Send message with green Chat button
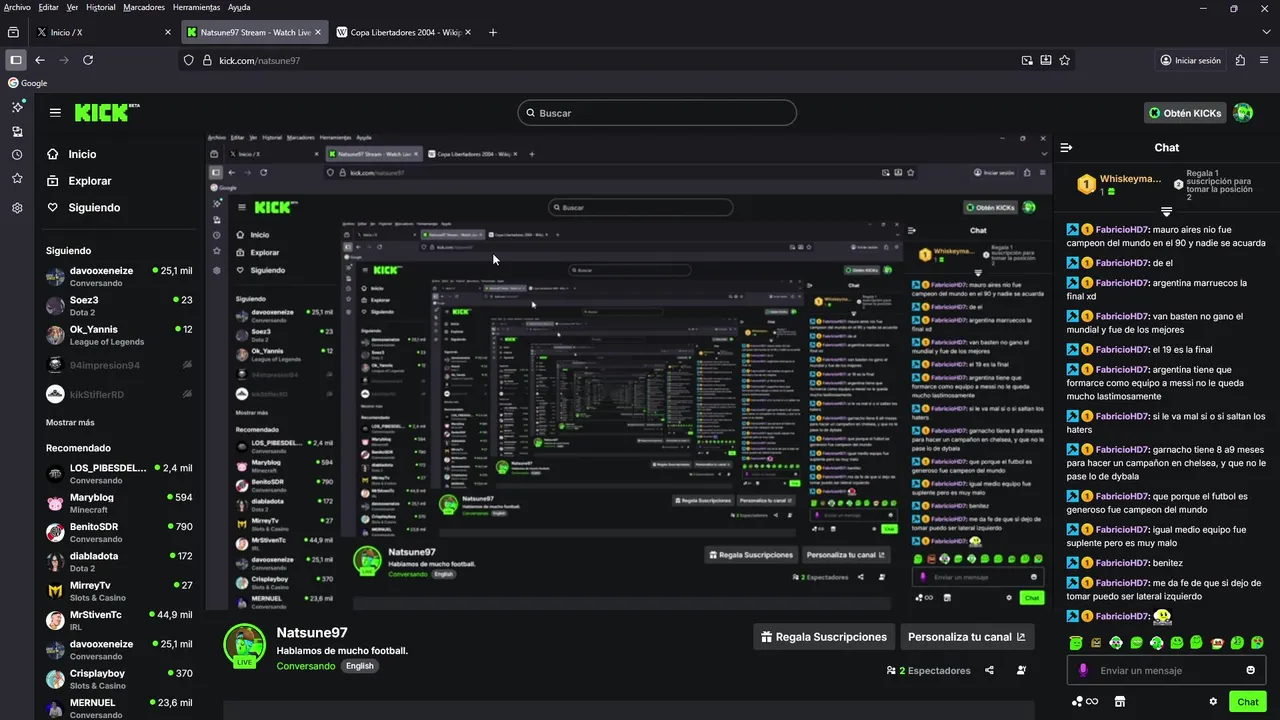 coord(1248,702)
